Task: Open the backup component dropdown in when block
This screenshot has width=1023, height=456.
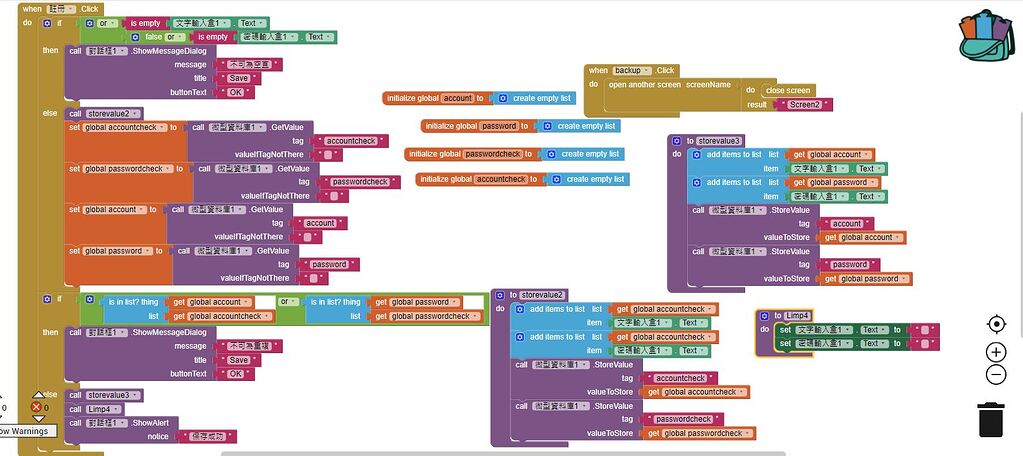Action: coord(632,70)
